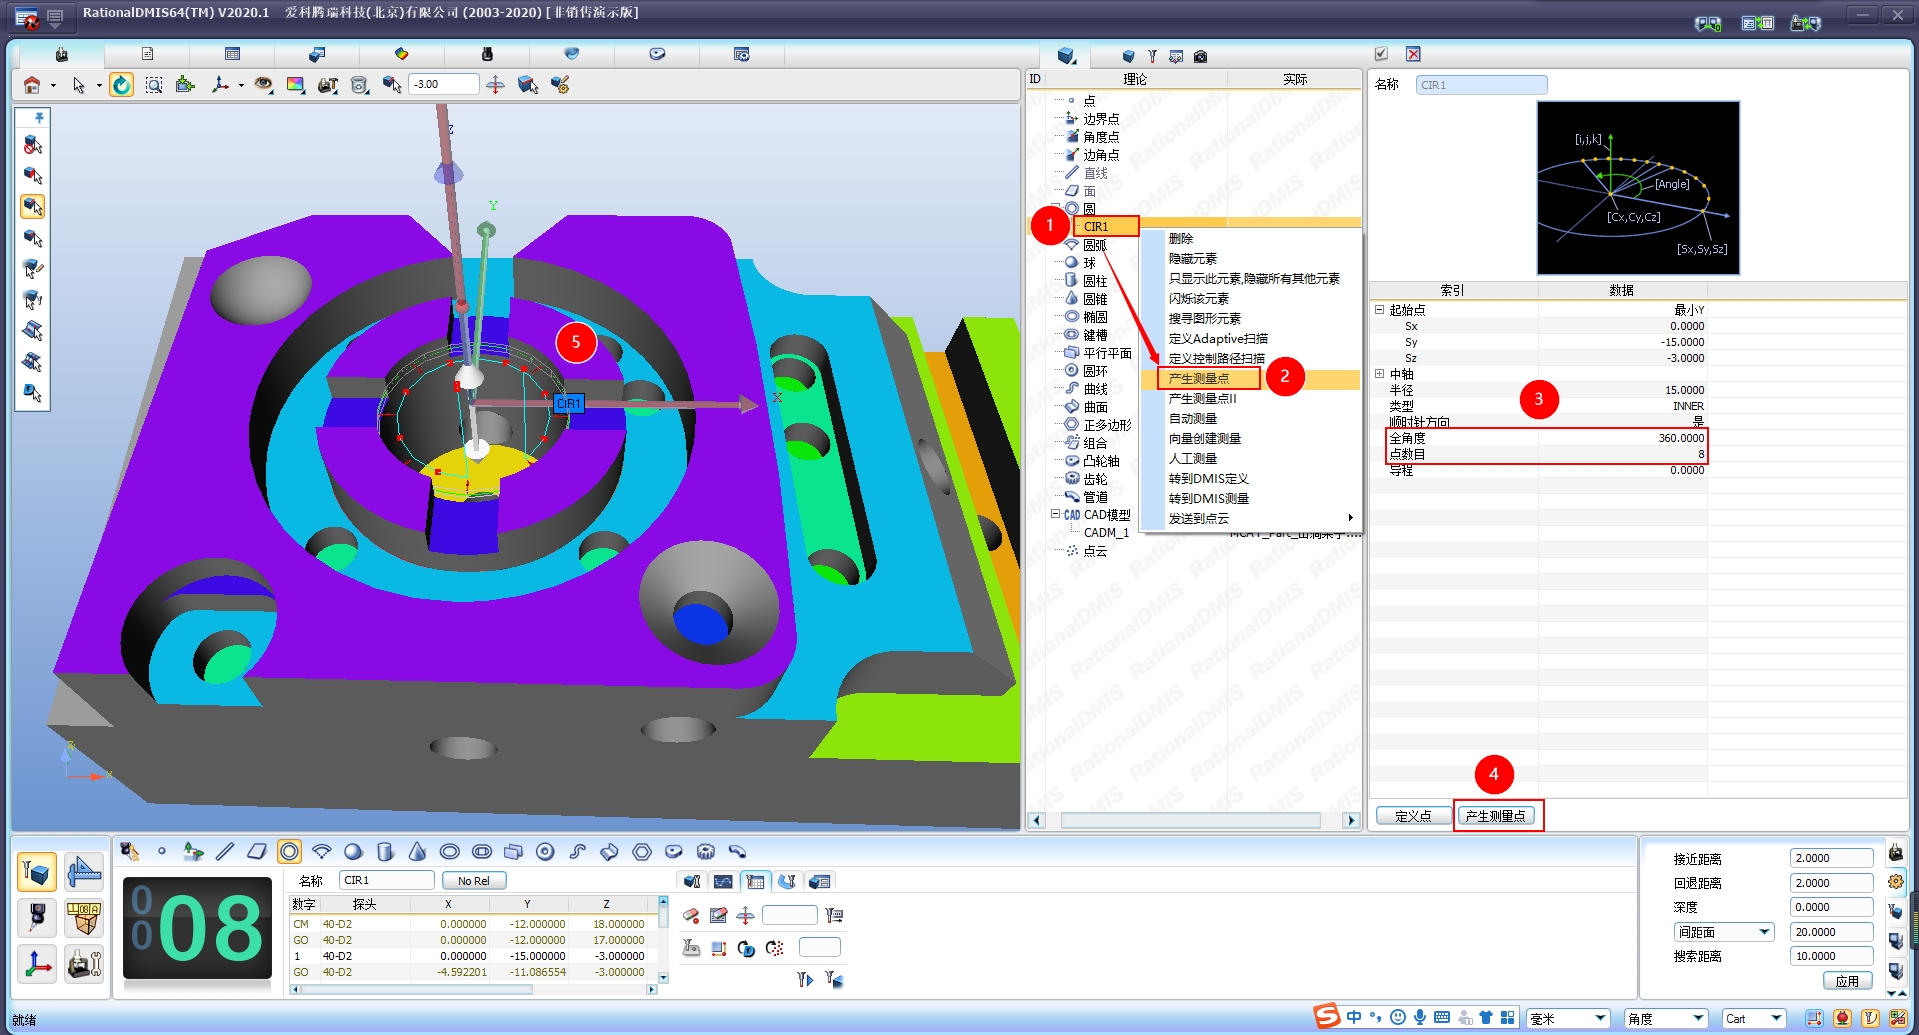1919x1035 pixels.
Task: Select the line feature tool in bottom toolbar
Action: 225,851
